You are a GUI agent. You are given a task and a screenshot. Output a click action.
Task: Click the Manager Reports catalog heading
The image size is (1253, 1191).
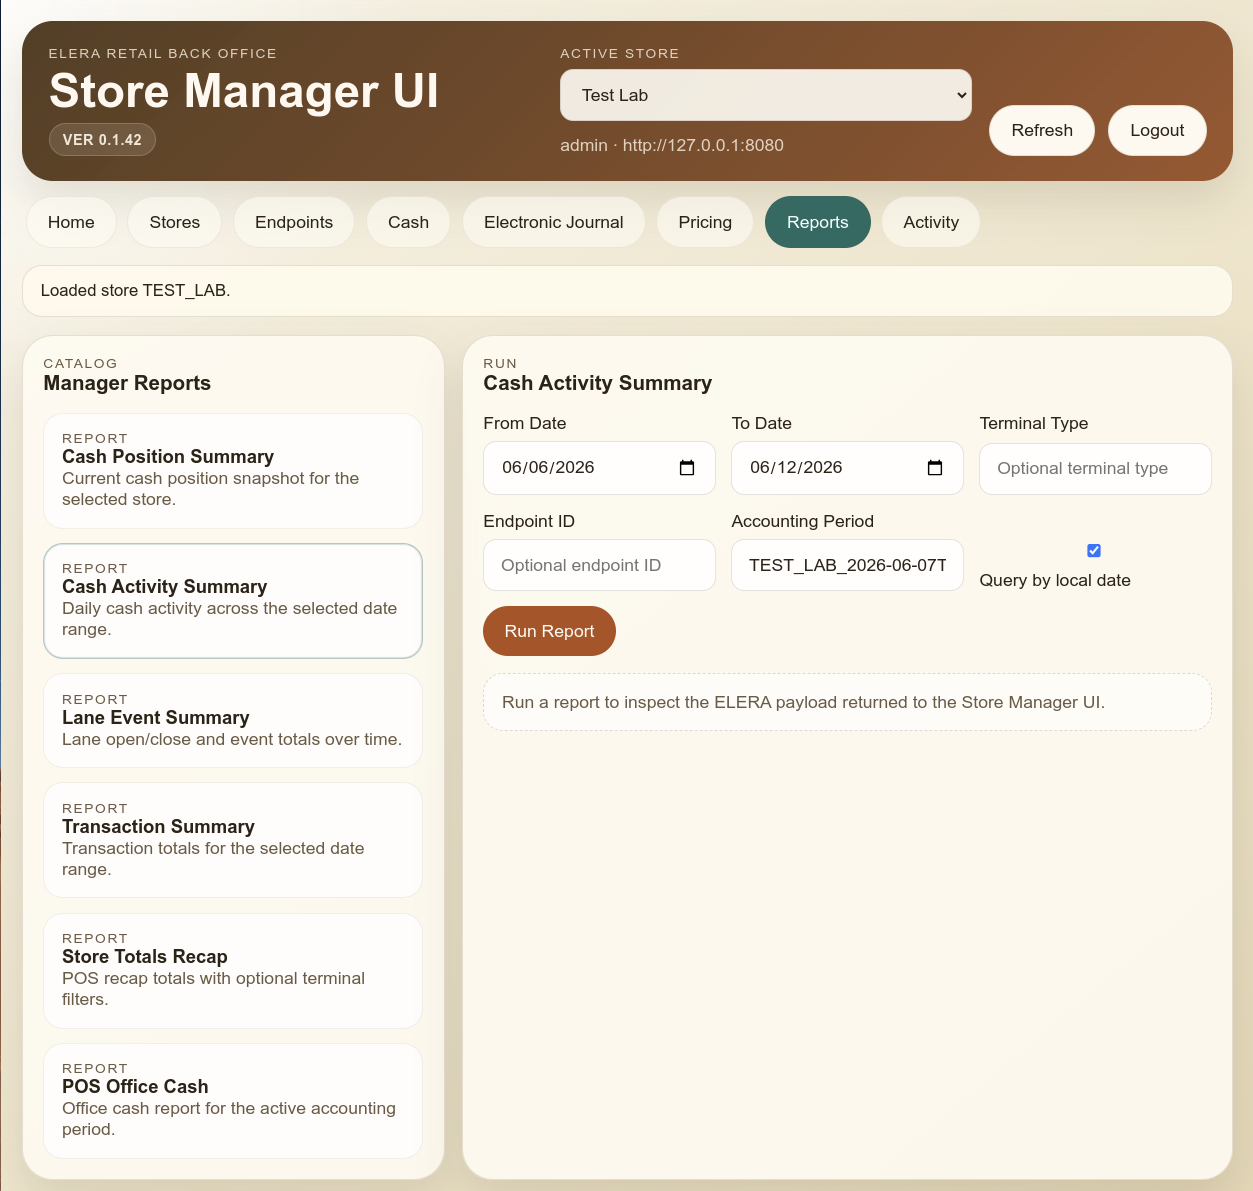tap(127, 383)
